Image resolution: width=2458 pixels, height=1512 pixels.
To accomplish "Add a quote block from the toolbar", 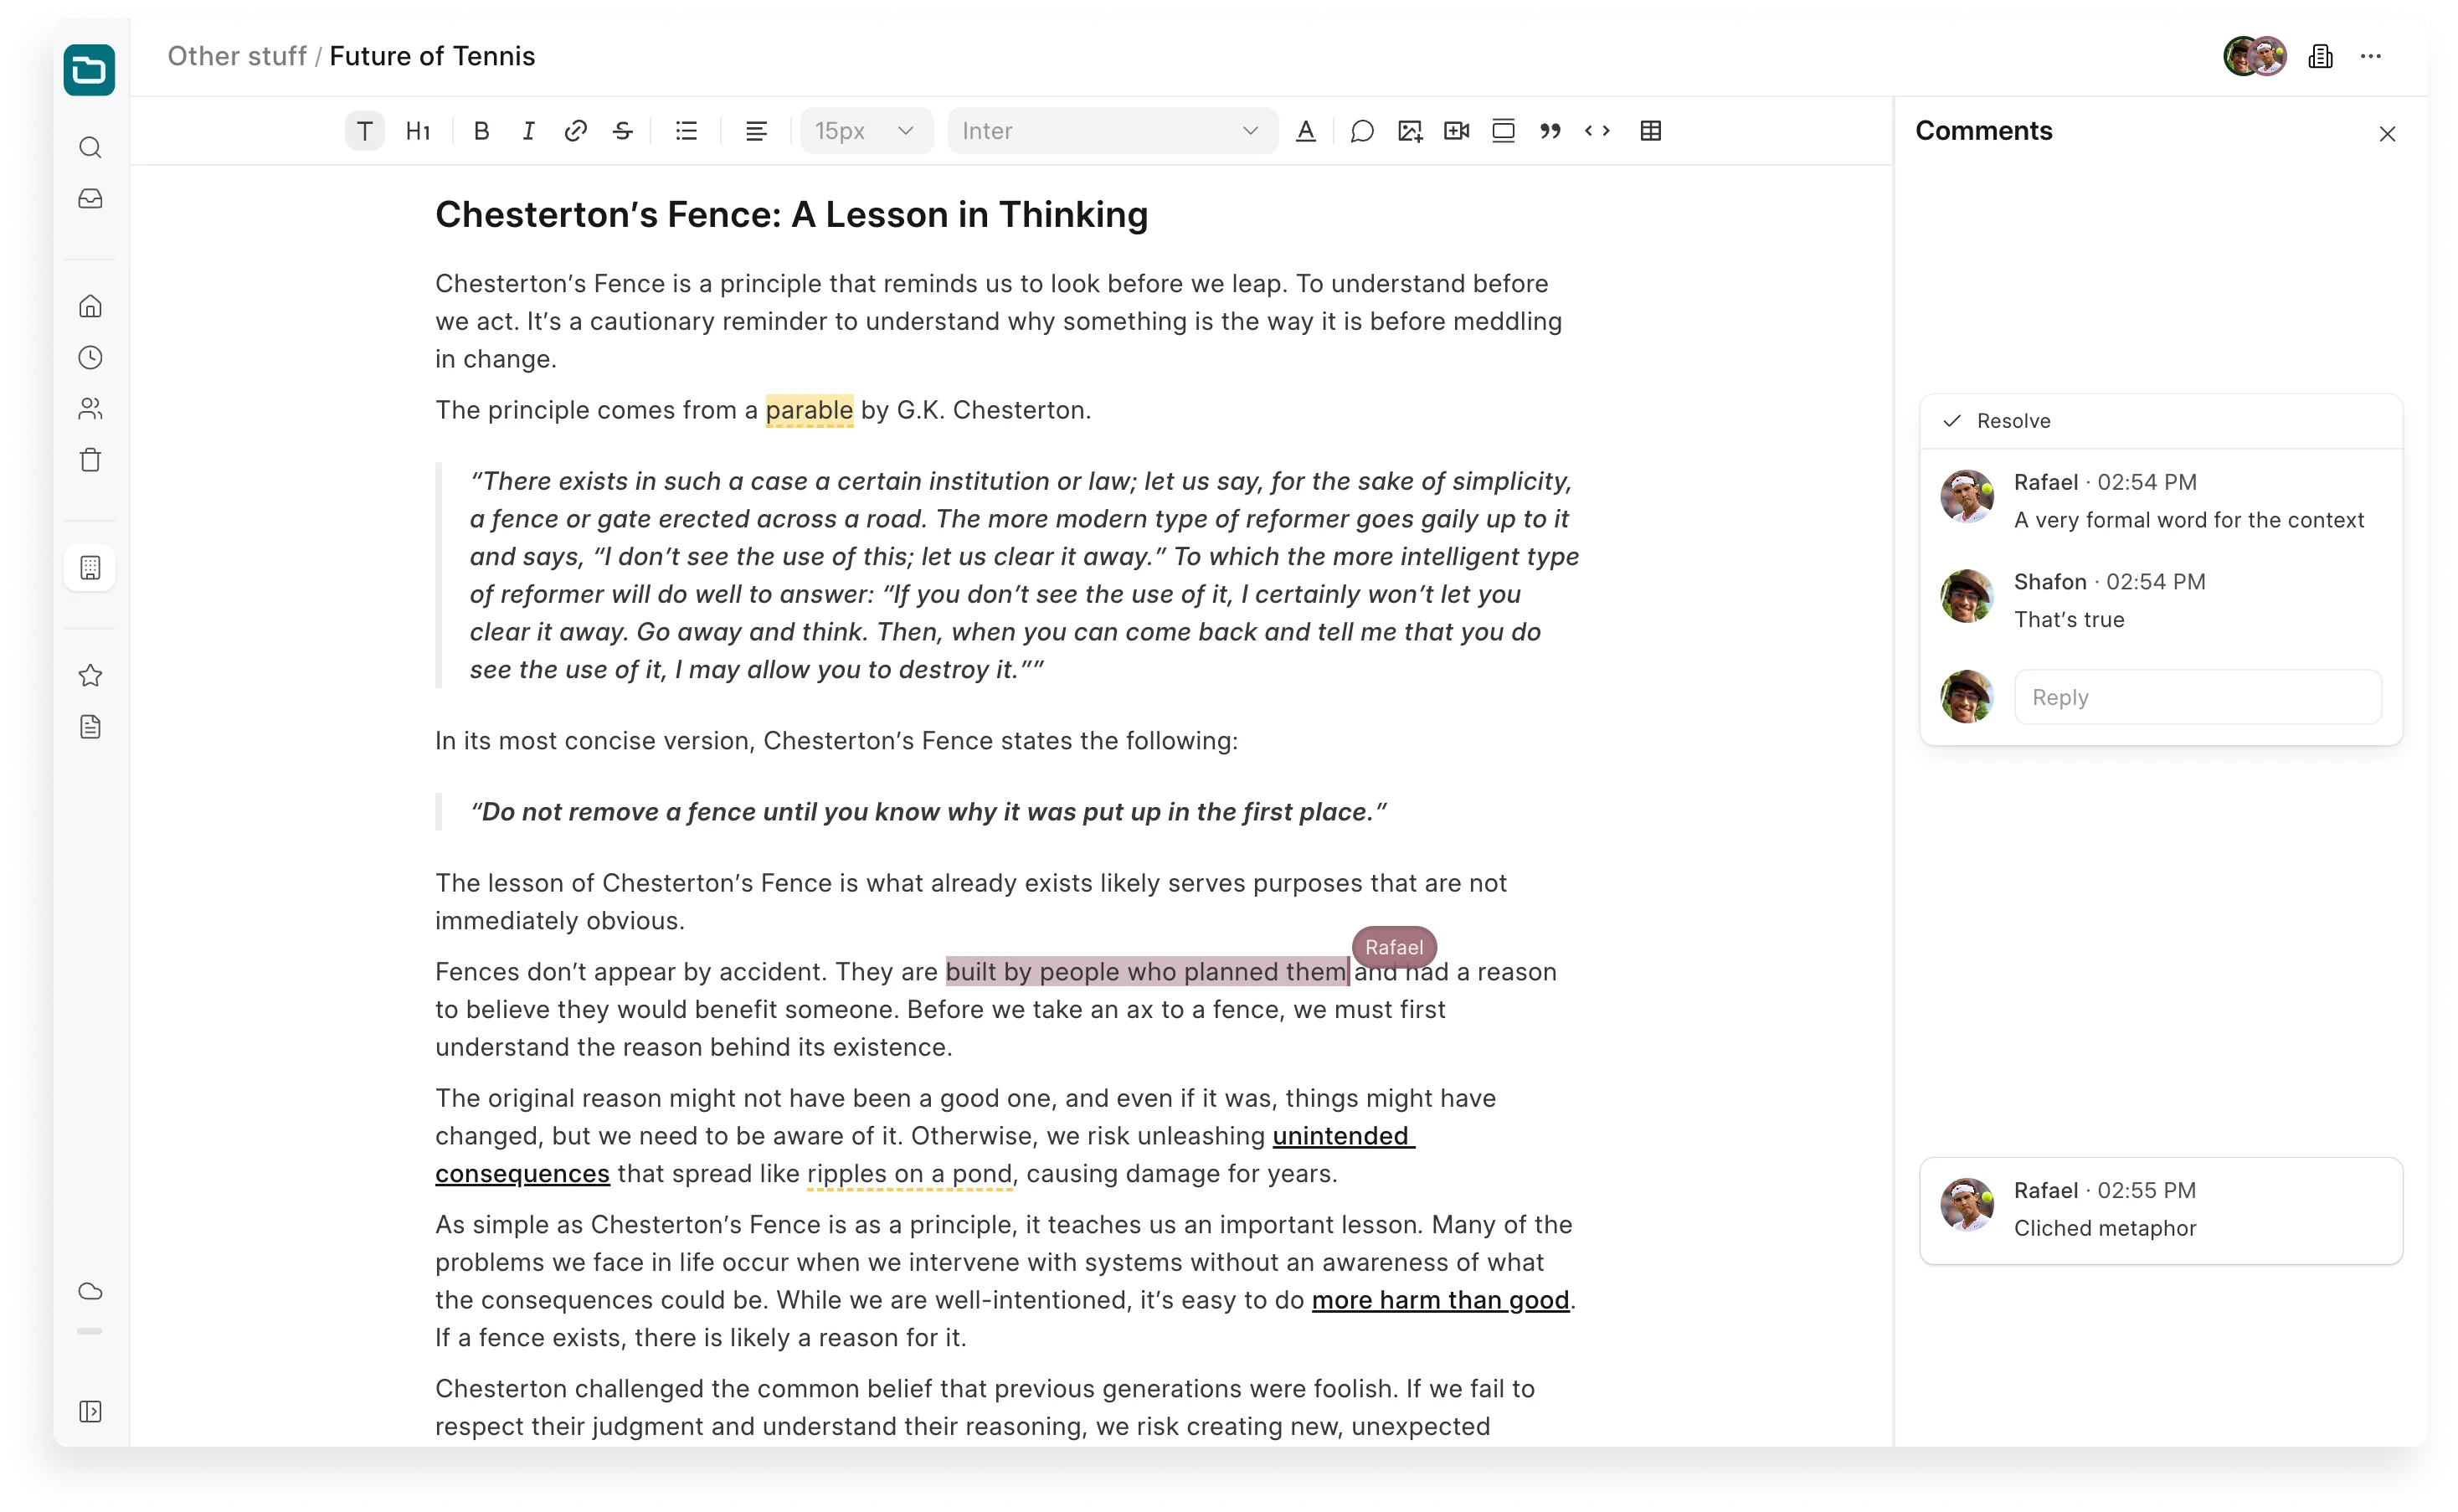I will pos(1550,131).
